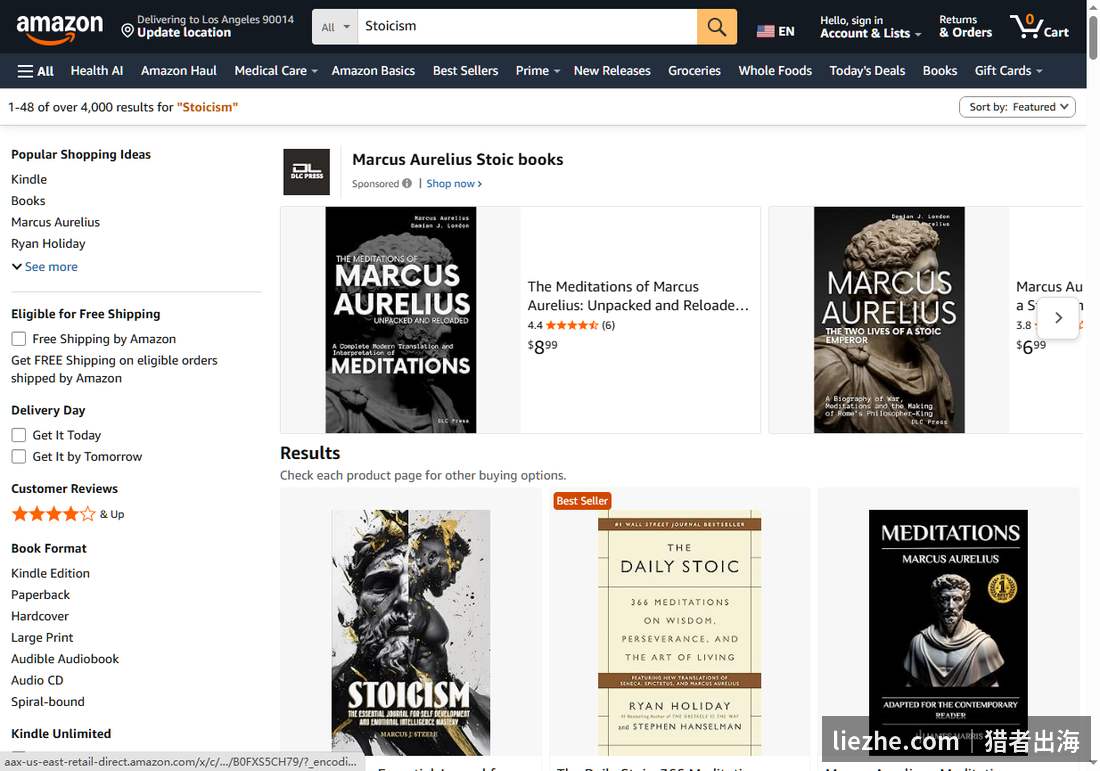
Task: Filter by Audible Audiobook format
Action: pyautogui.click(x=65, y=659)
